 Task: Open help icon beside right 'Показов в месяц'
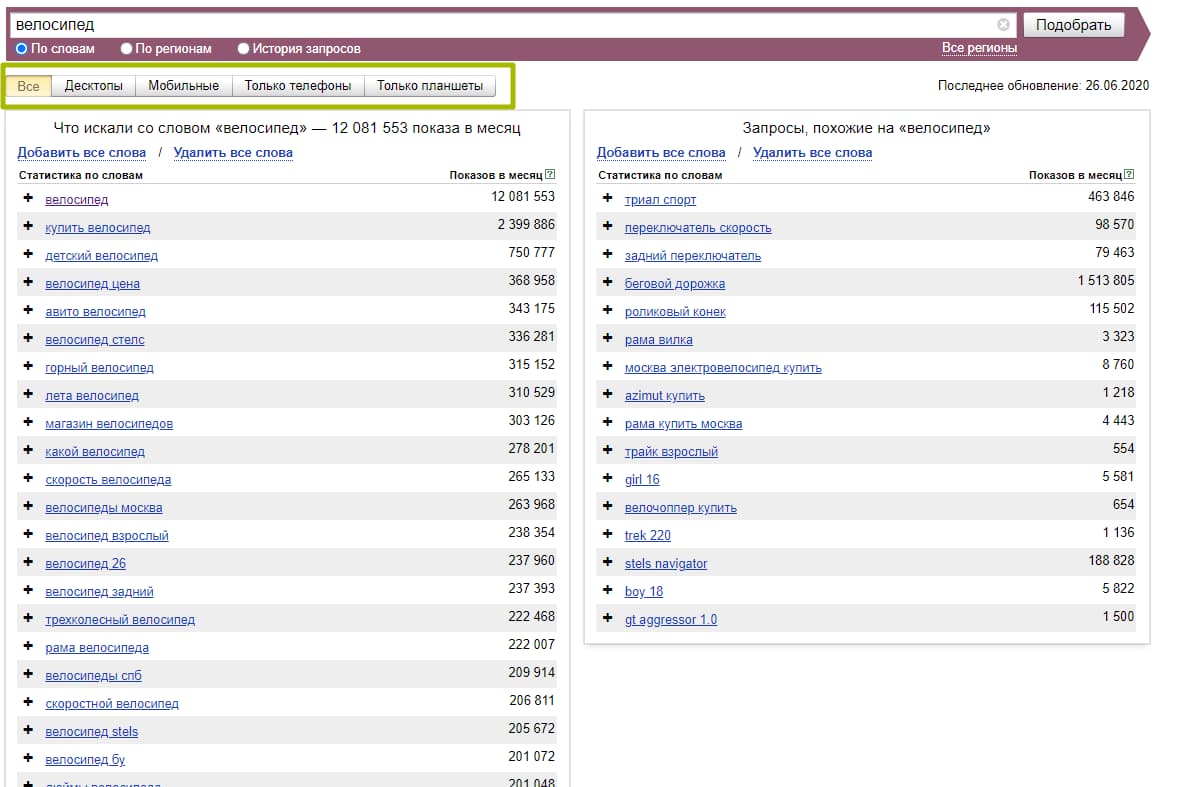[1129, 175]
